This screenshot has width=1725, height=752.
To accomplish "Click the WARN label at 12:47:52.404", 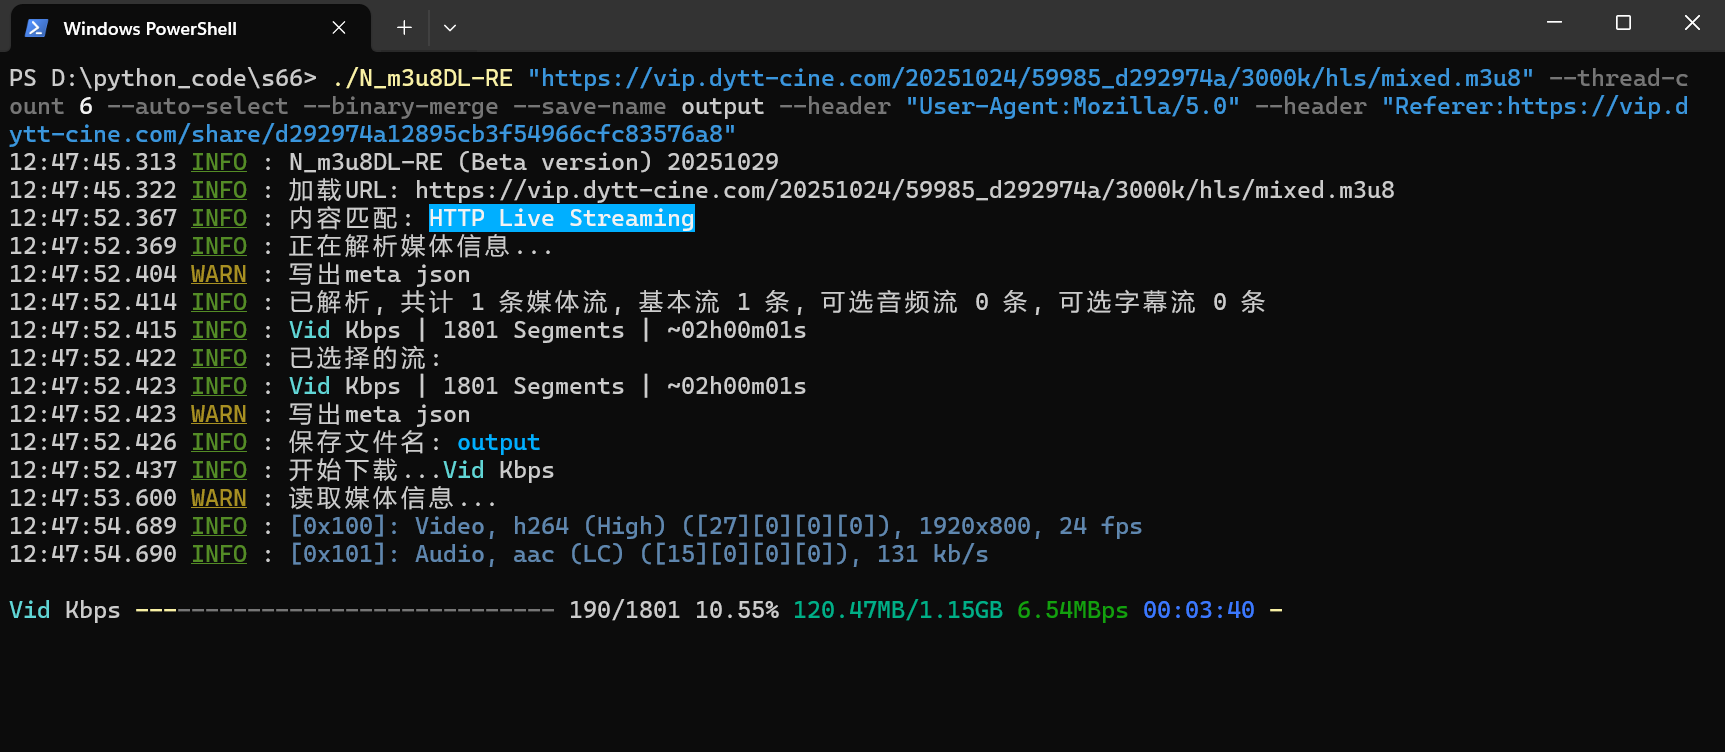I will pyautogui.click(x=219, y=274).
